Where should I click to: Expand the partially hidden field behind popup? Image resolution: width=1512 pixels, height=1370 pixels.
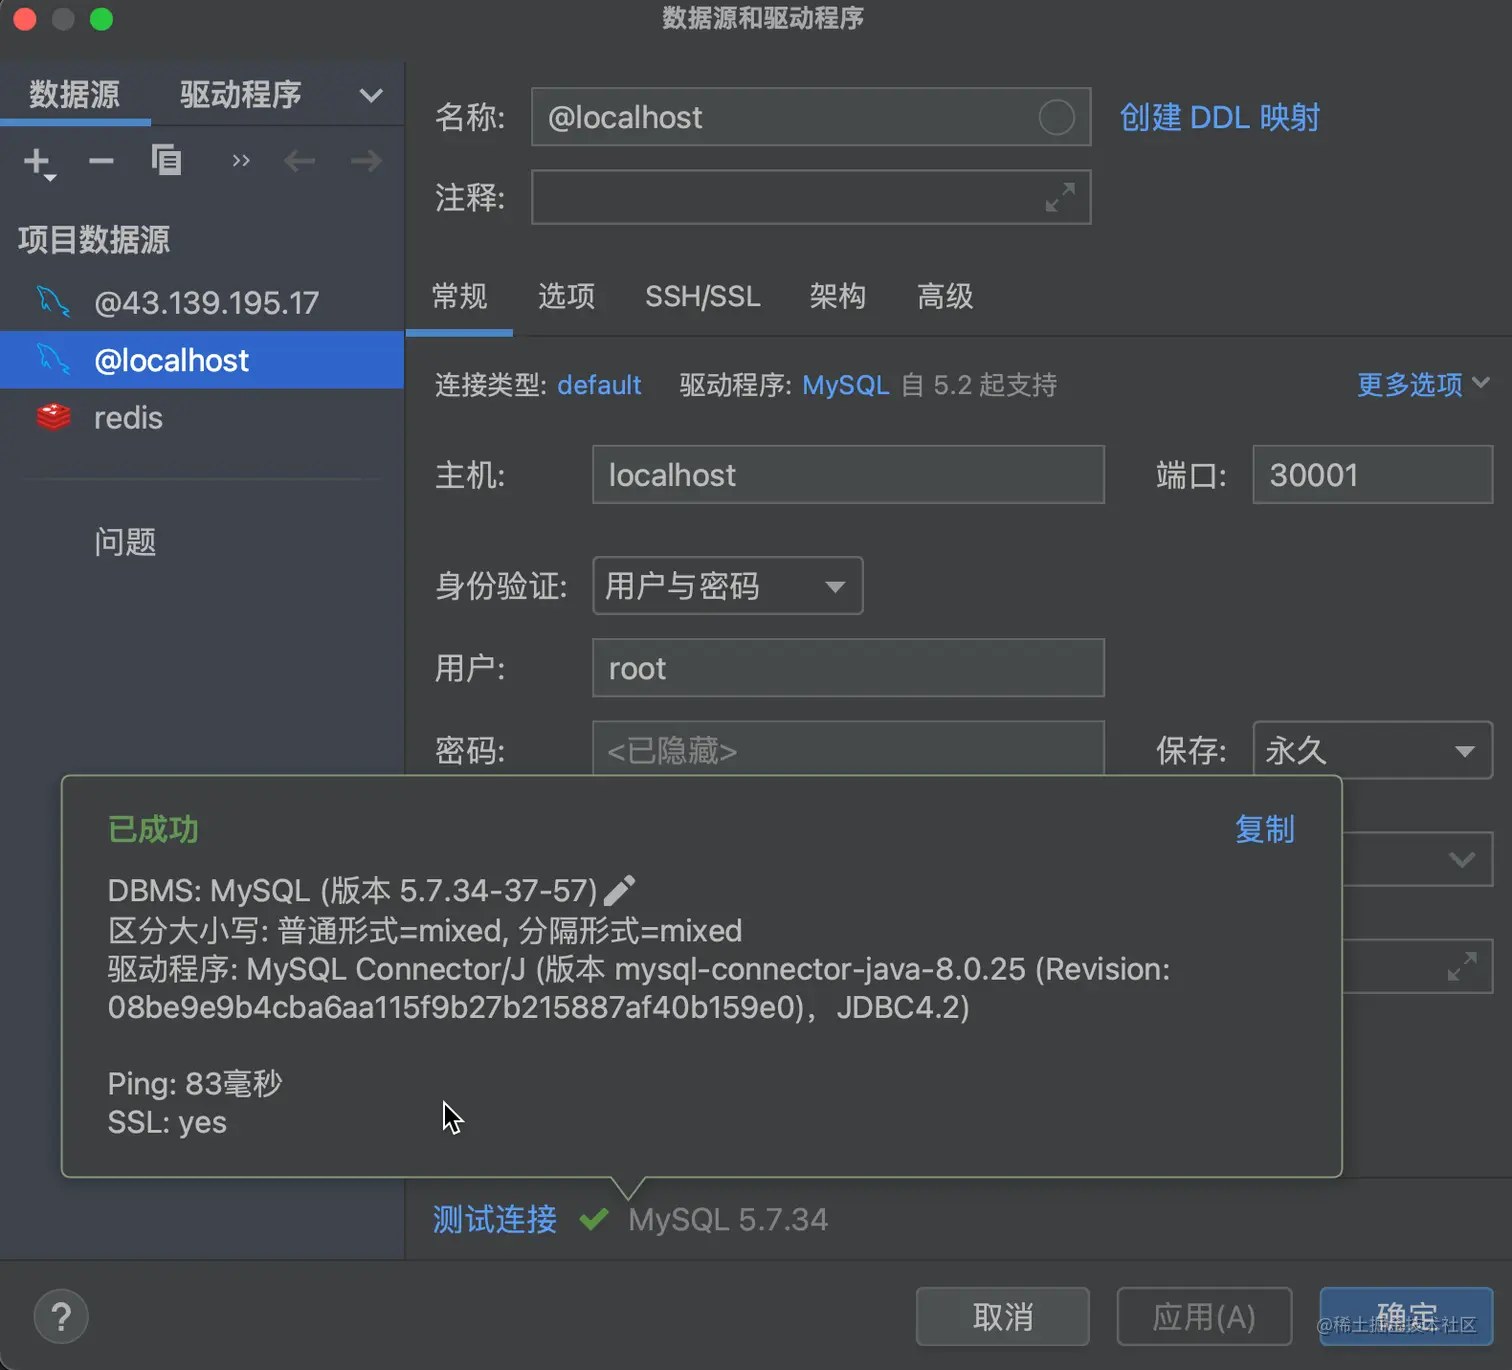click(1462, 966)
